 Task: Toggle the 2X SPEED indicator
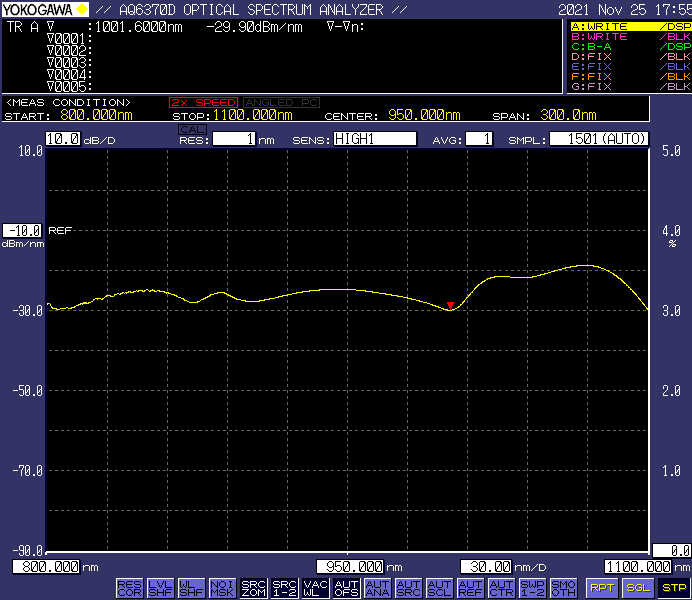(204, 103)
